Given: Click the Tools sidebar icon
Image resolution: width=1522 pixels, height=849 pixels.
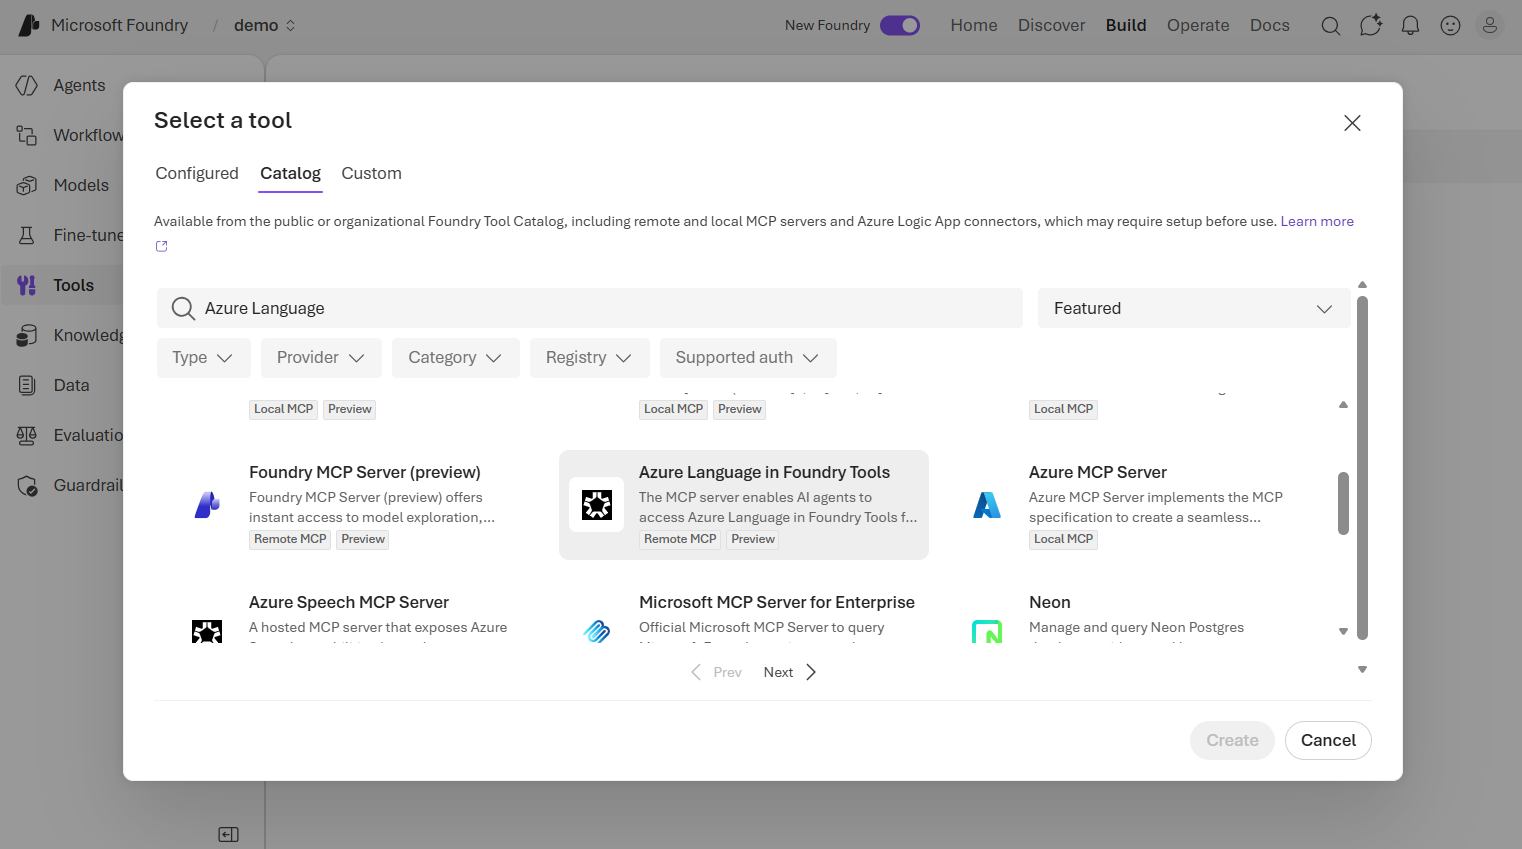Looking at the screenshot, I should click(x=27, y=285).
